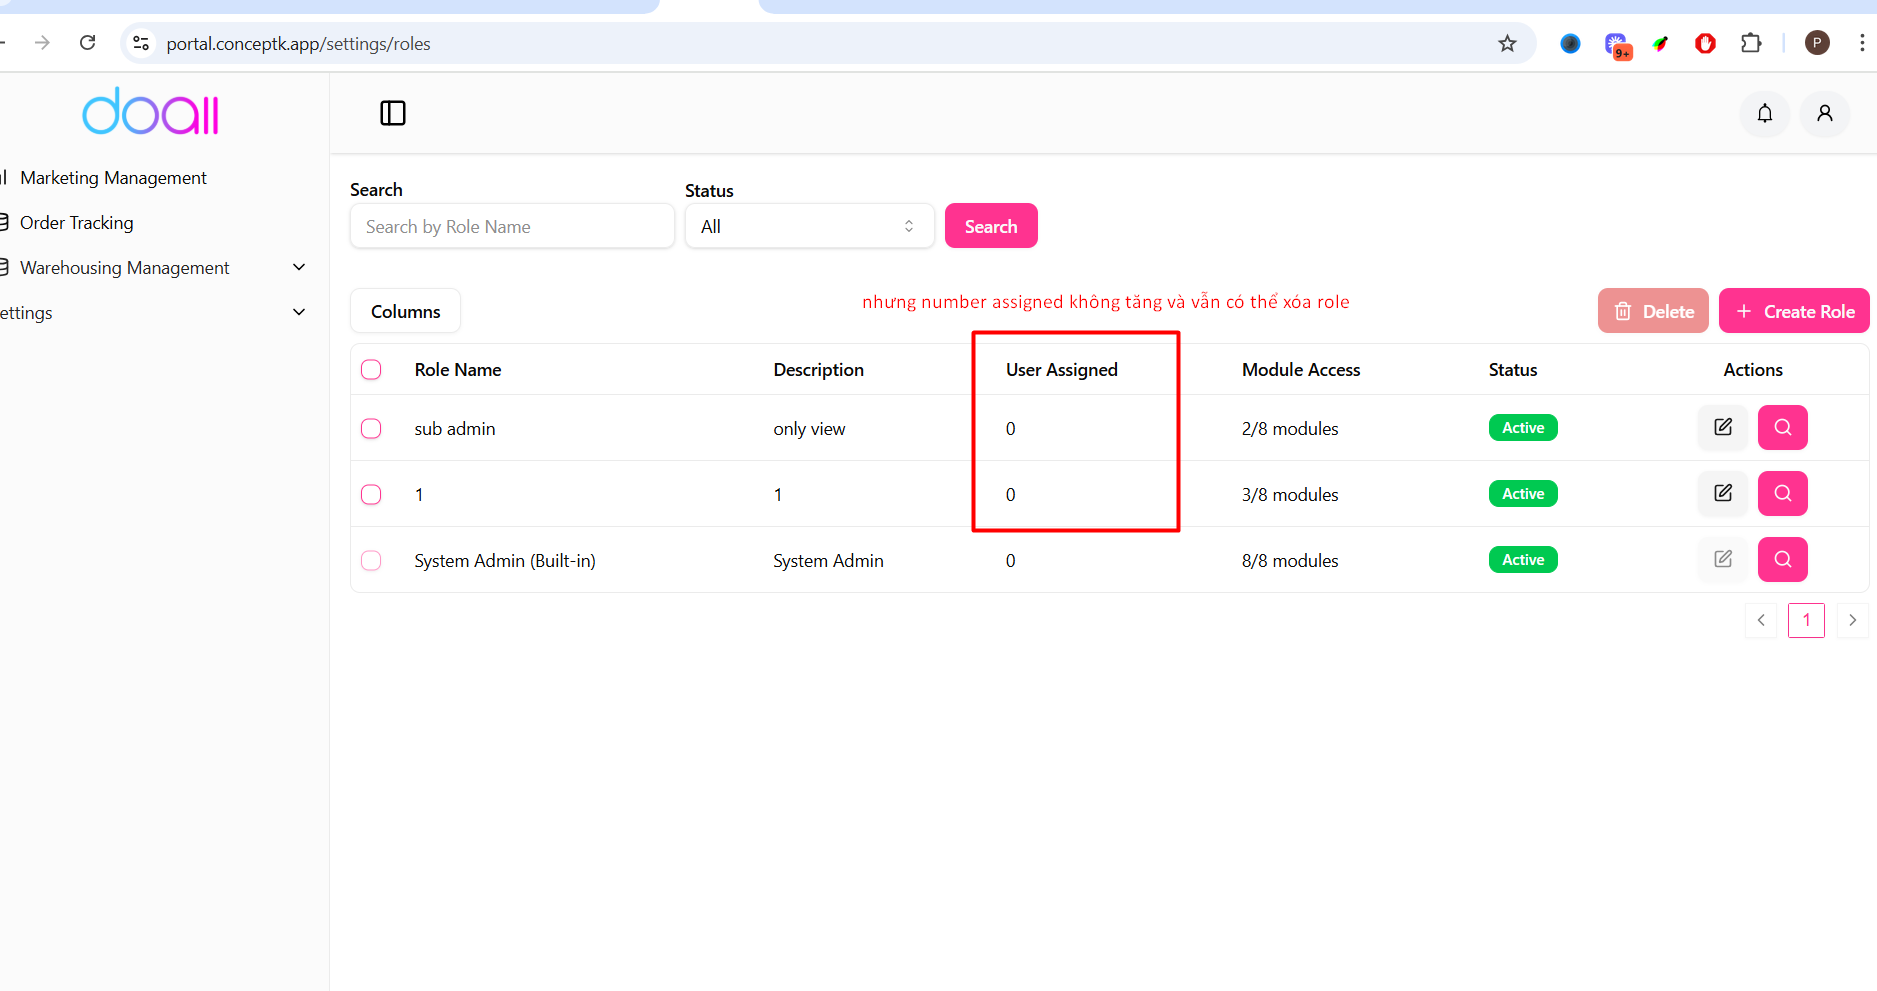View details of System Admin role
Image resolution: width=1877 pixels, height=991 pixels.
coord(1782,559)
